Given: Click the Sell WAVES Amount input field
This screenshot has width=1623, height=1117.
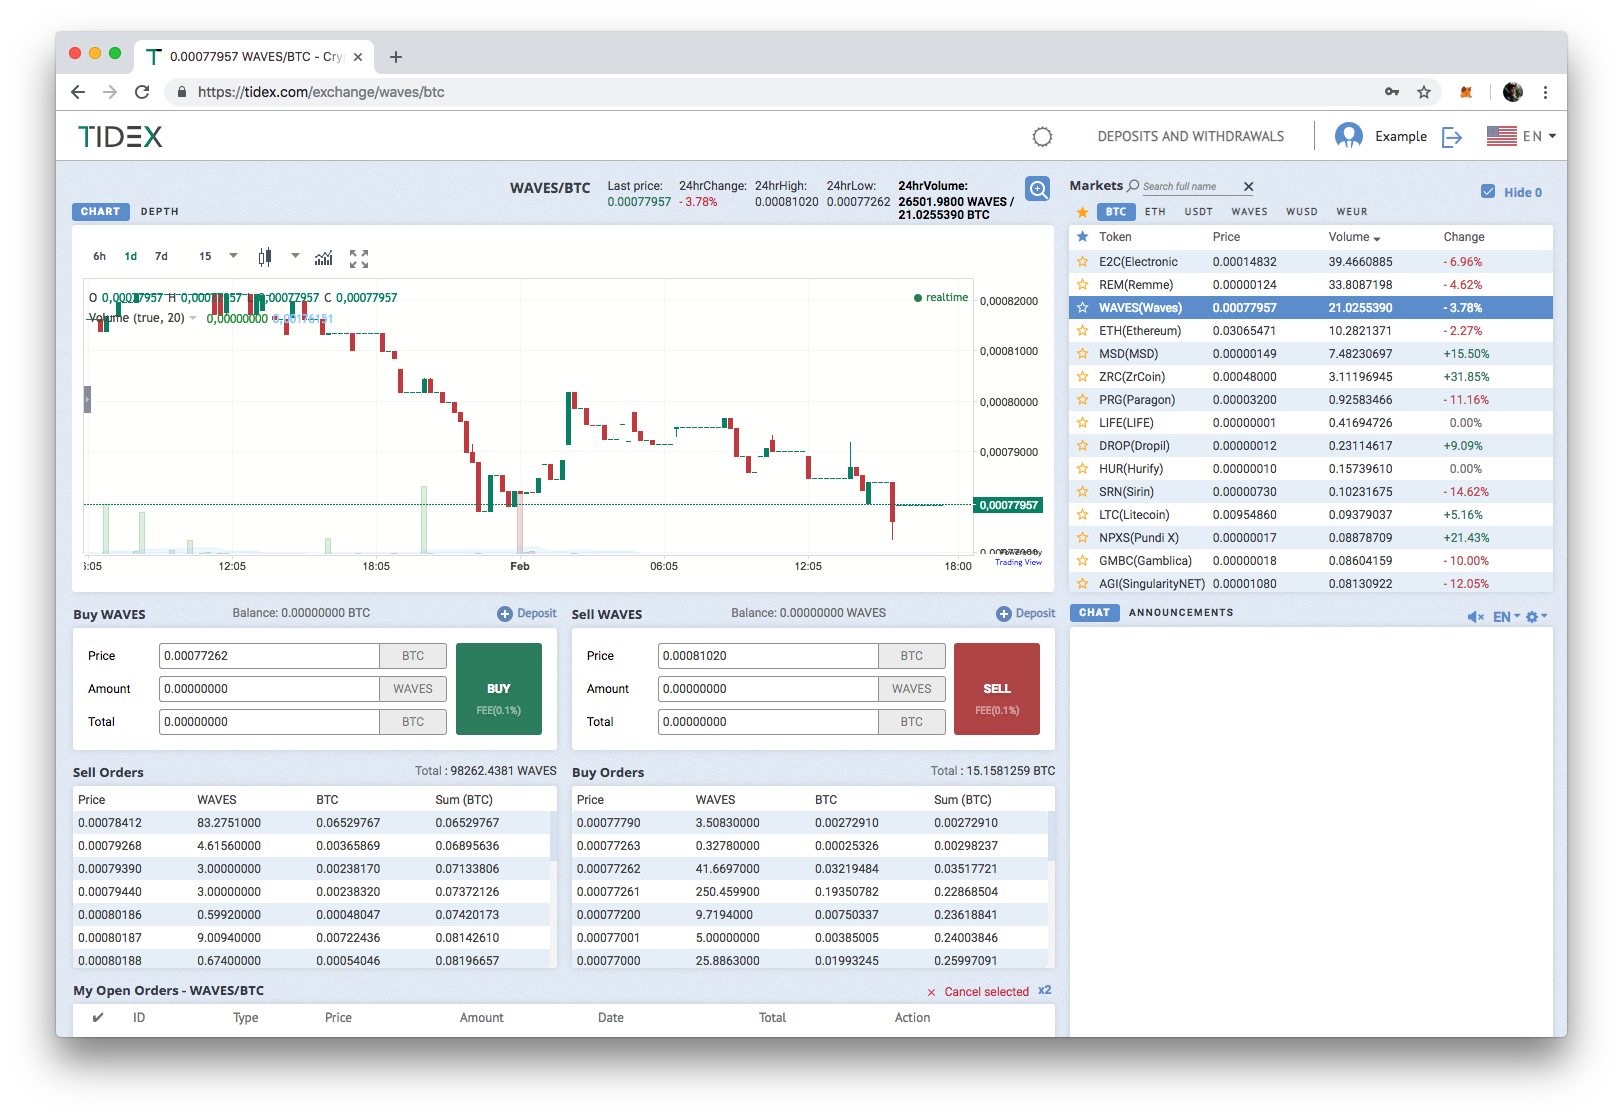Looking at the screenshot, I should [x=768, y=689].
